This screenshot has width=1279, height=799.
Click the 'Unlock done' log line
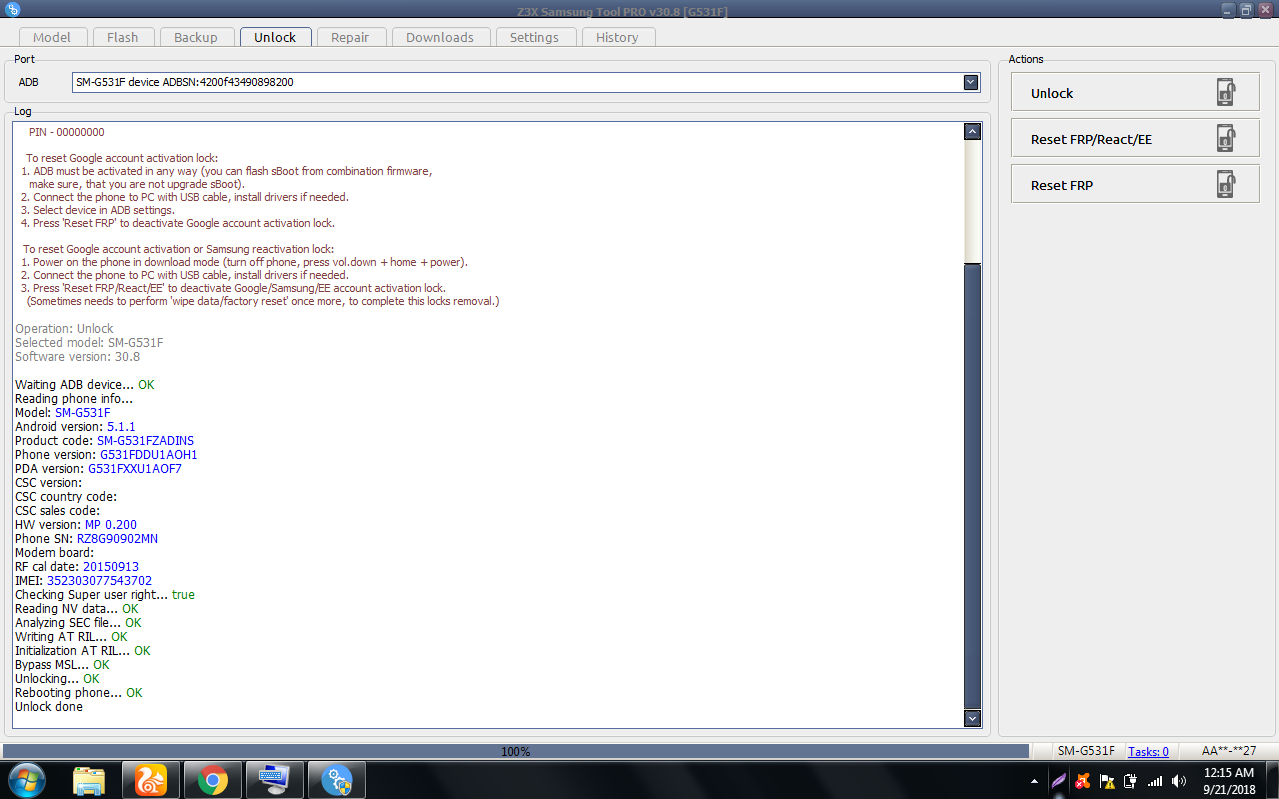click(49, 707)
